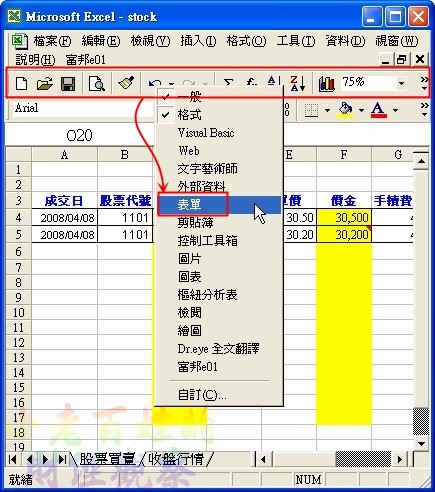
Task: Apply the yellow fill color bucket
Action: click(345, 110)
